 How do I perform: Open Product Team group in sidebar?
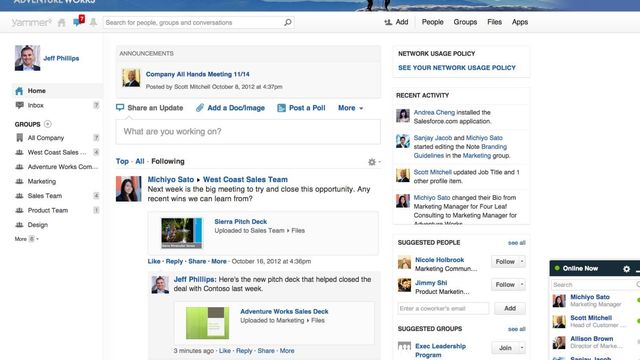tap(48, 210)
